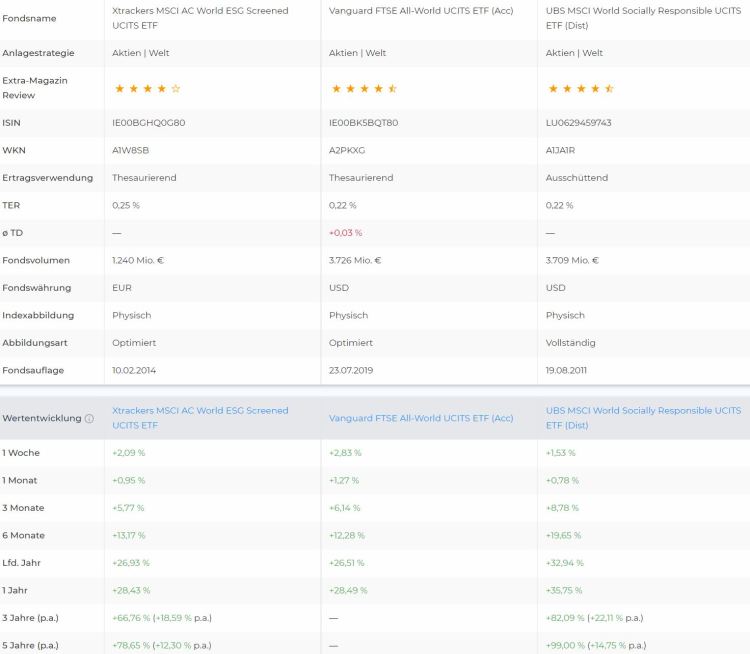
Task: Click the Extra-Magazin Review row label
Action: coord(33,88)
